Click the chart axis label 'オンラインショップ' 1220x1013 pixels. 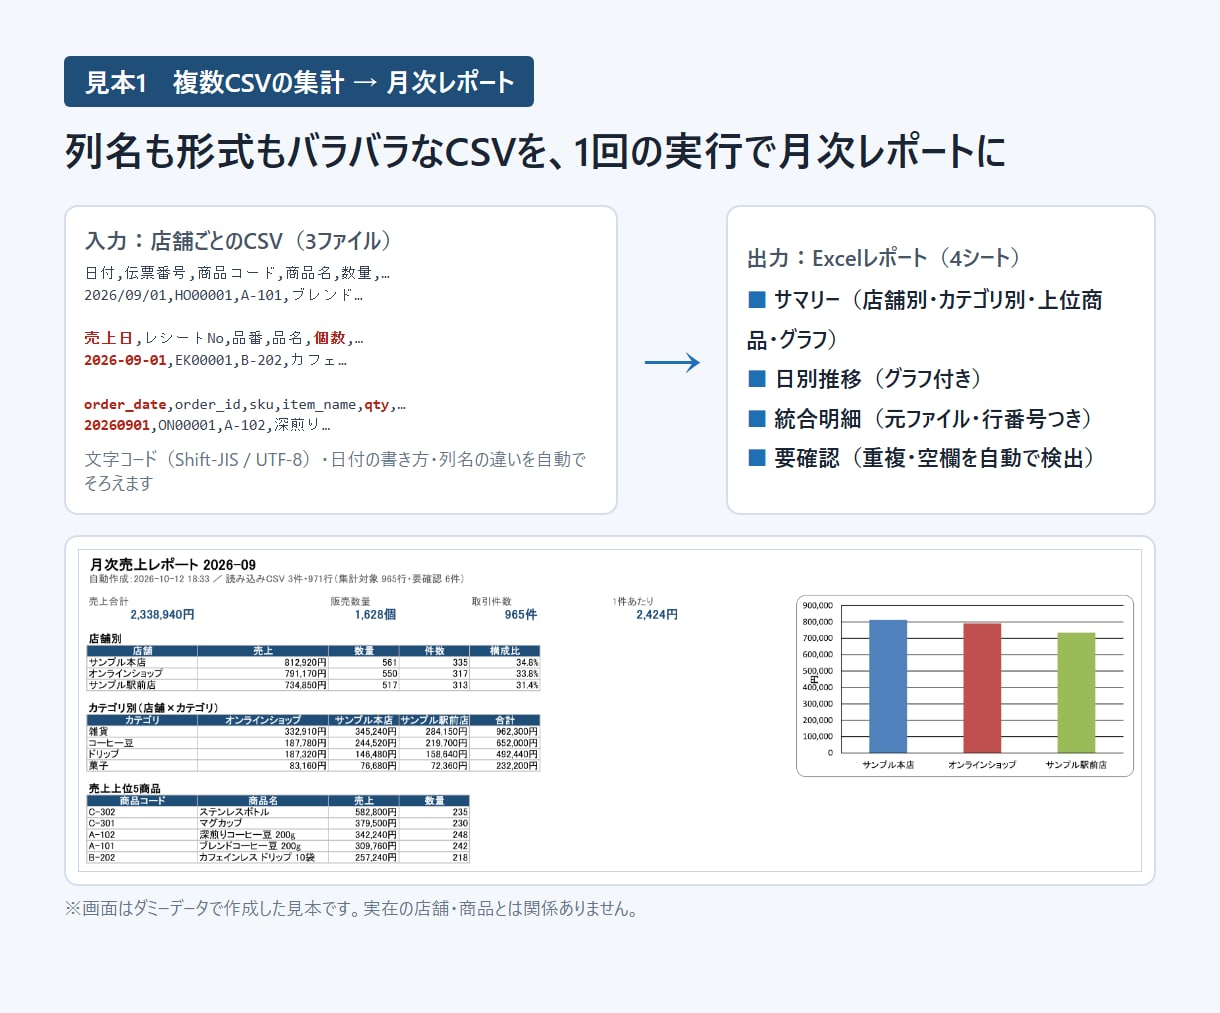(x=982, y=765)
